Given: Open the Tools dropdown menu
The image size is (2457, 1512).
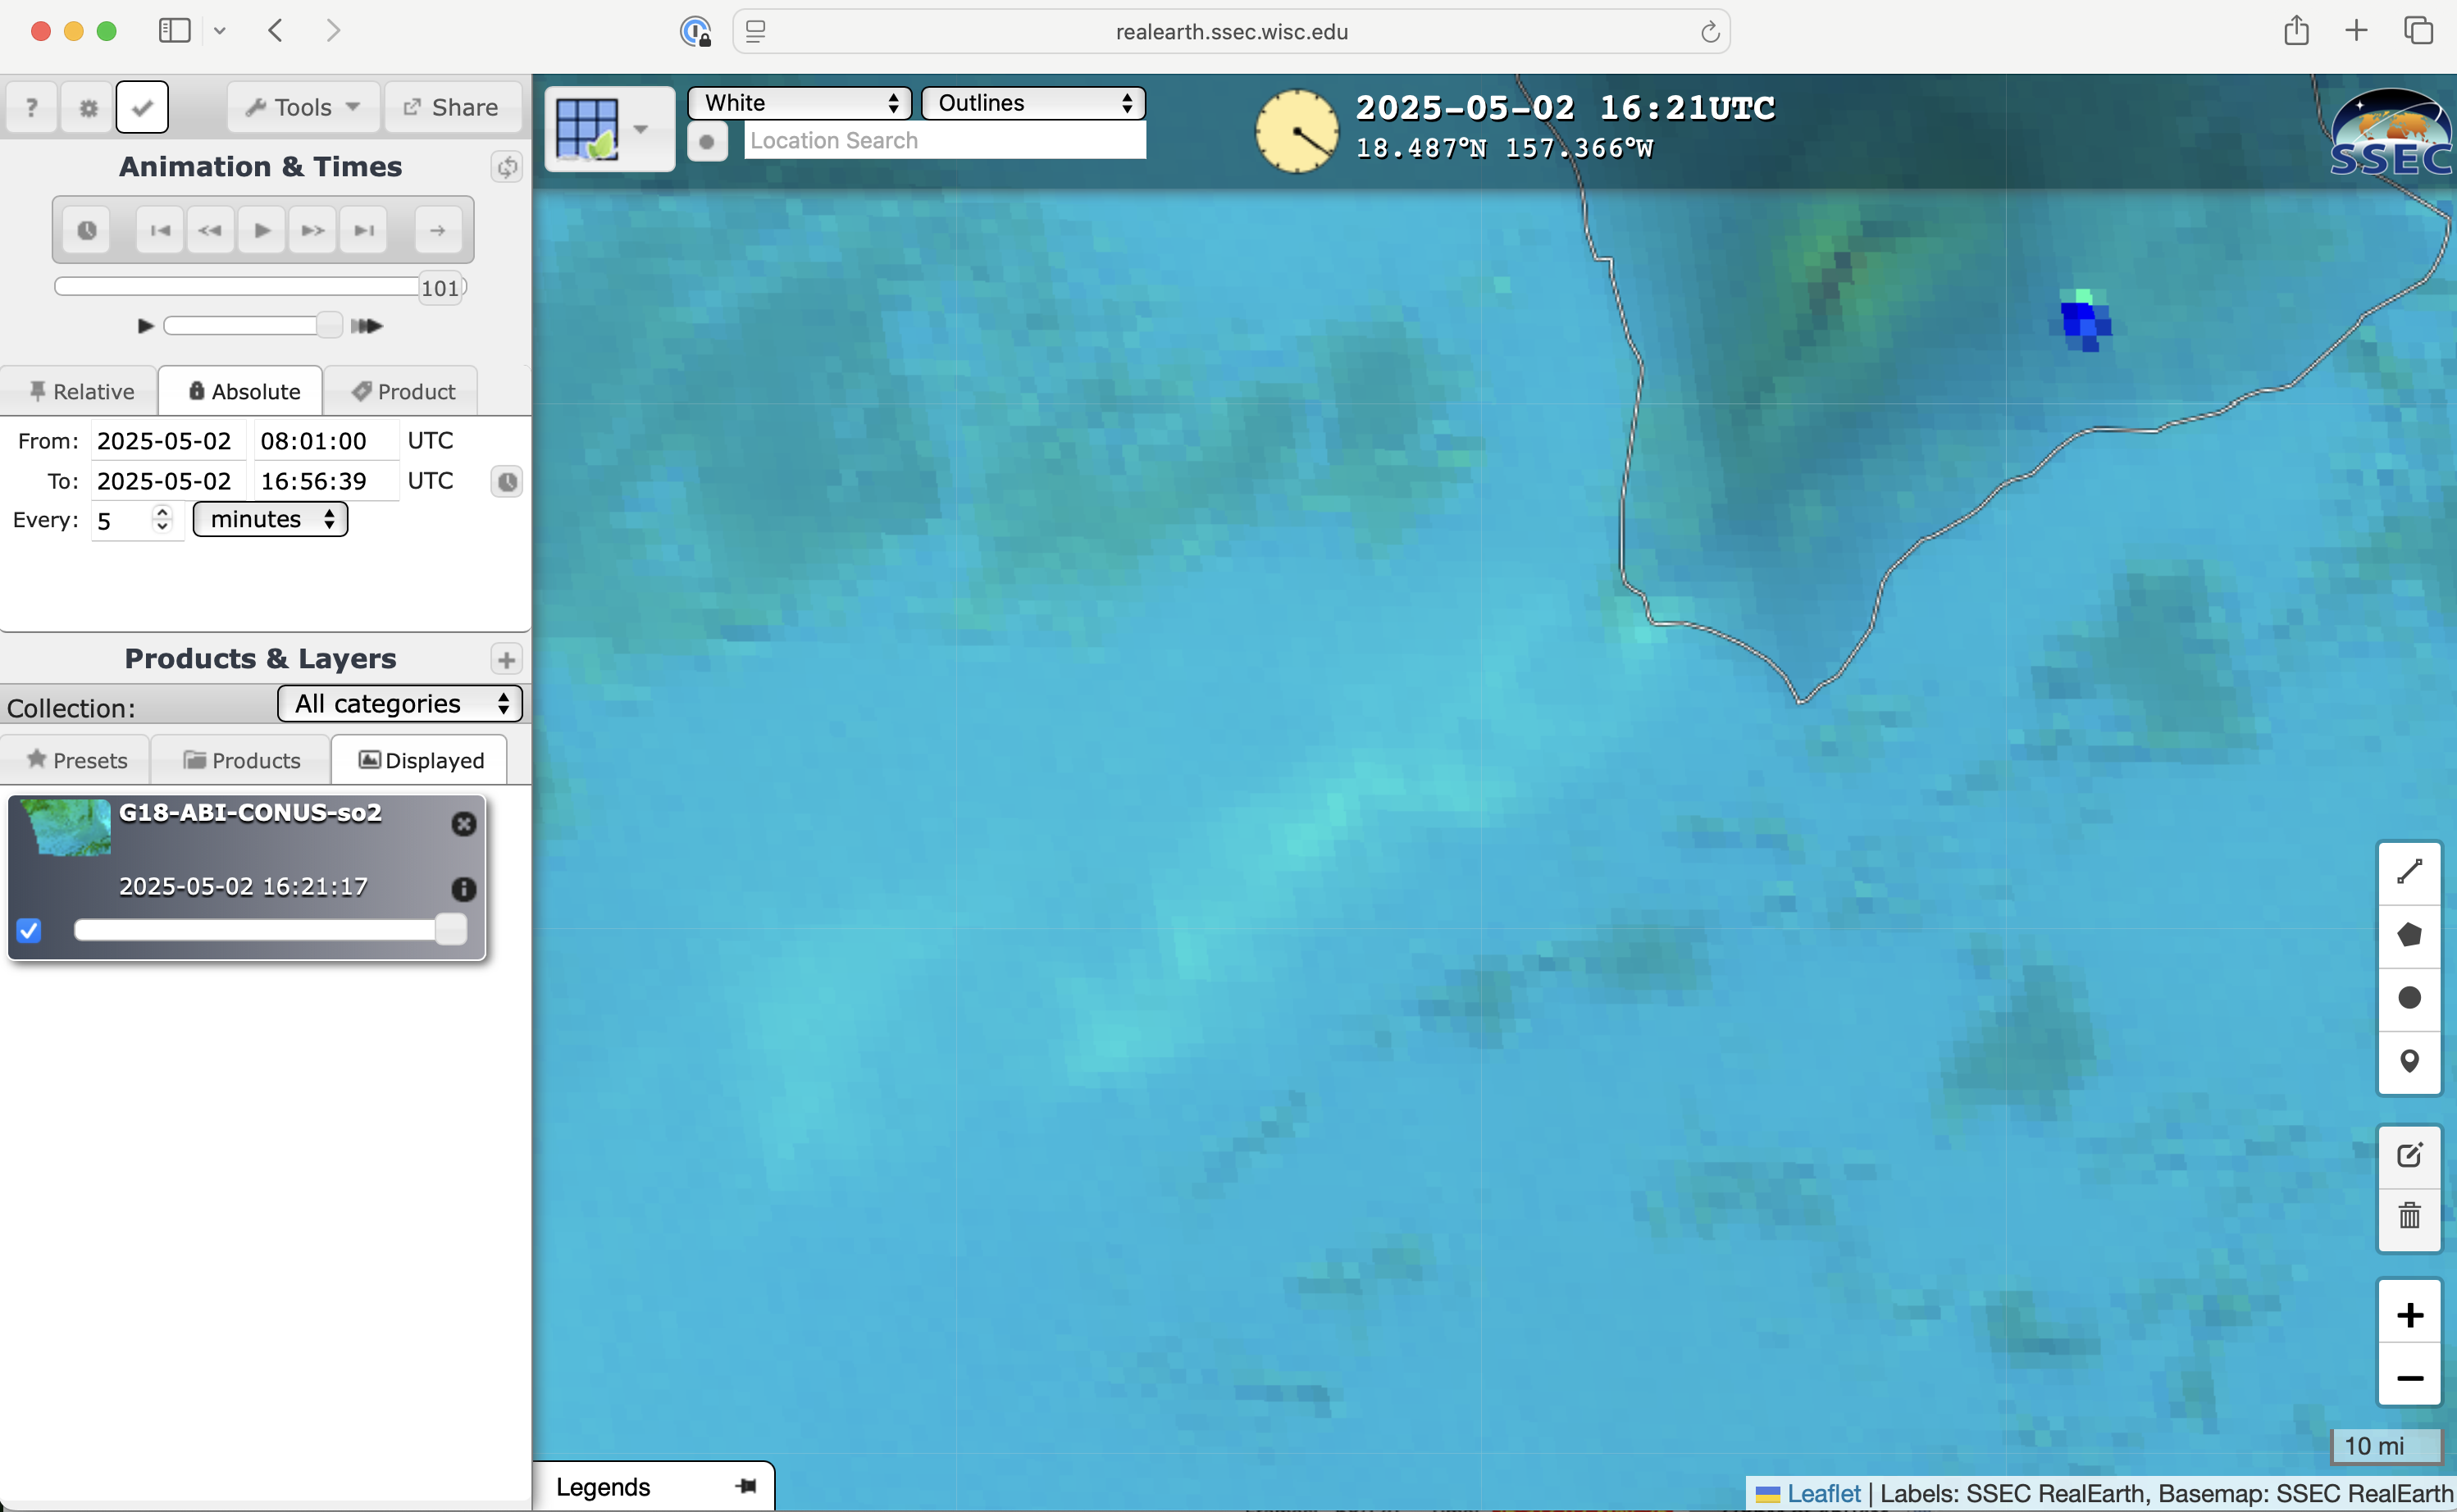Looking at the screenshot, I should click(x=303, y=107).
